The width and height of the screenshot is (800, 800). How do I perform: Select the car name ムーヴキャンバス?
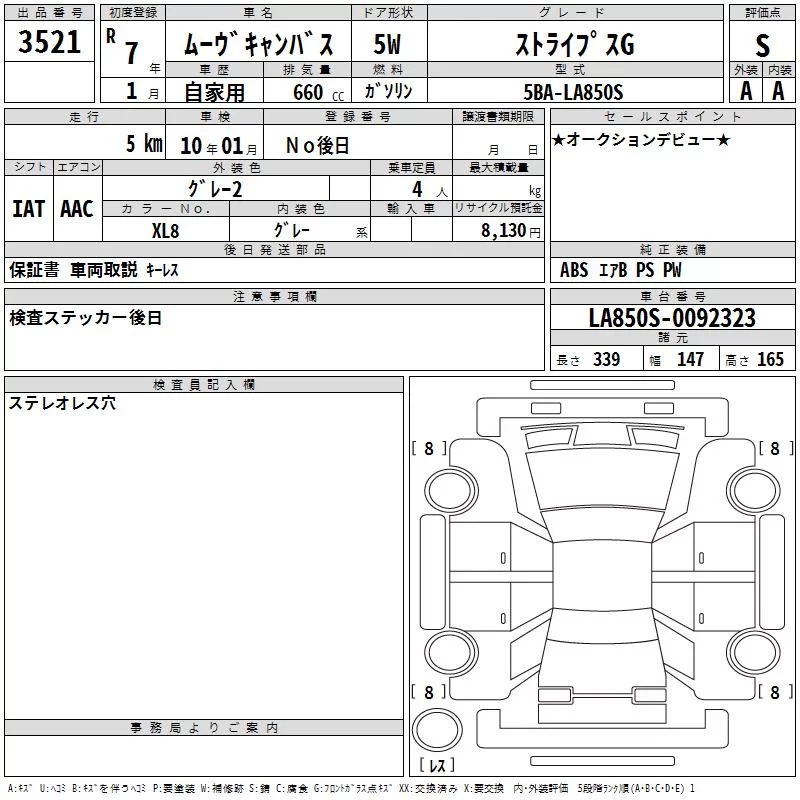coord(259,44)
